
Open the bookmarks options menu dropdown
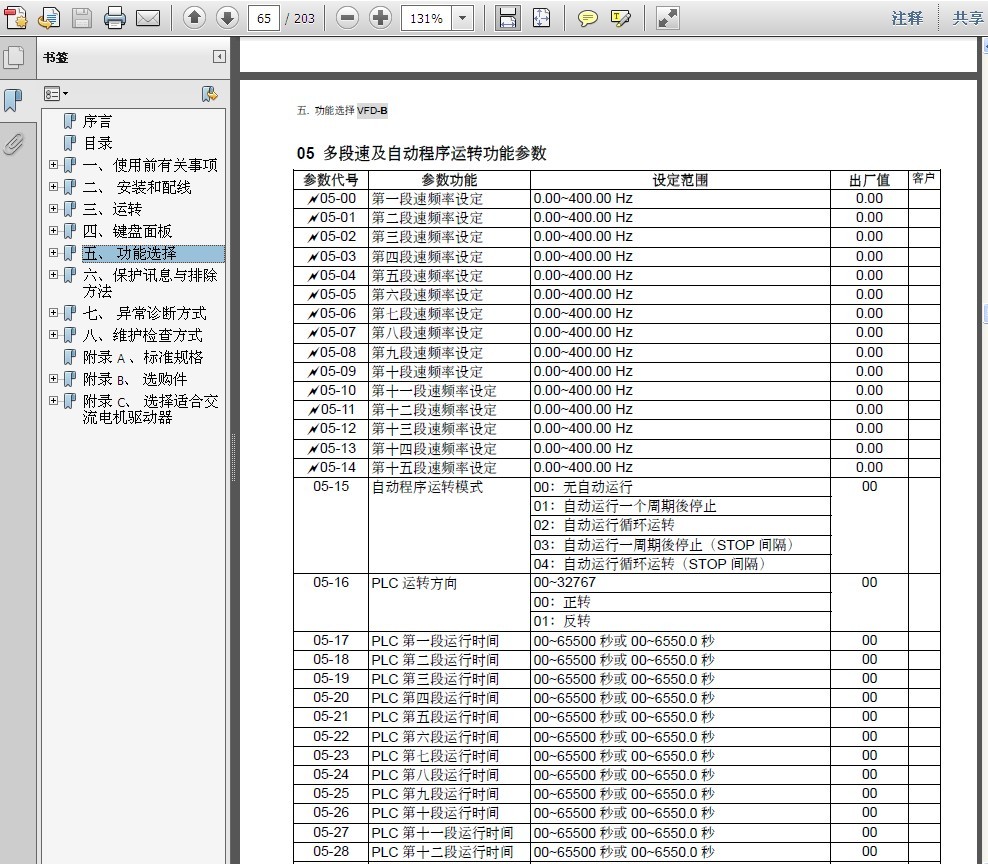(56, 94)
